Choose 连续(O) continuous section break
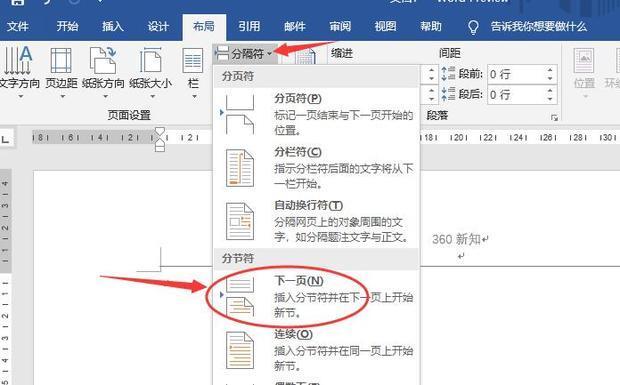The height and width of the screenshot is (385, 620). tap(316, 350)
